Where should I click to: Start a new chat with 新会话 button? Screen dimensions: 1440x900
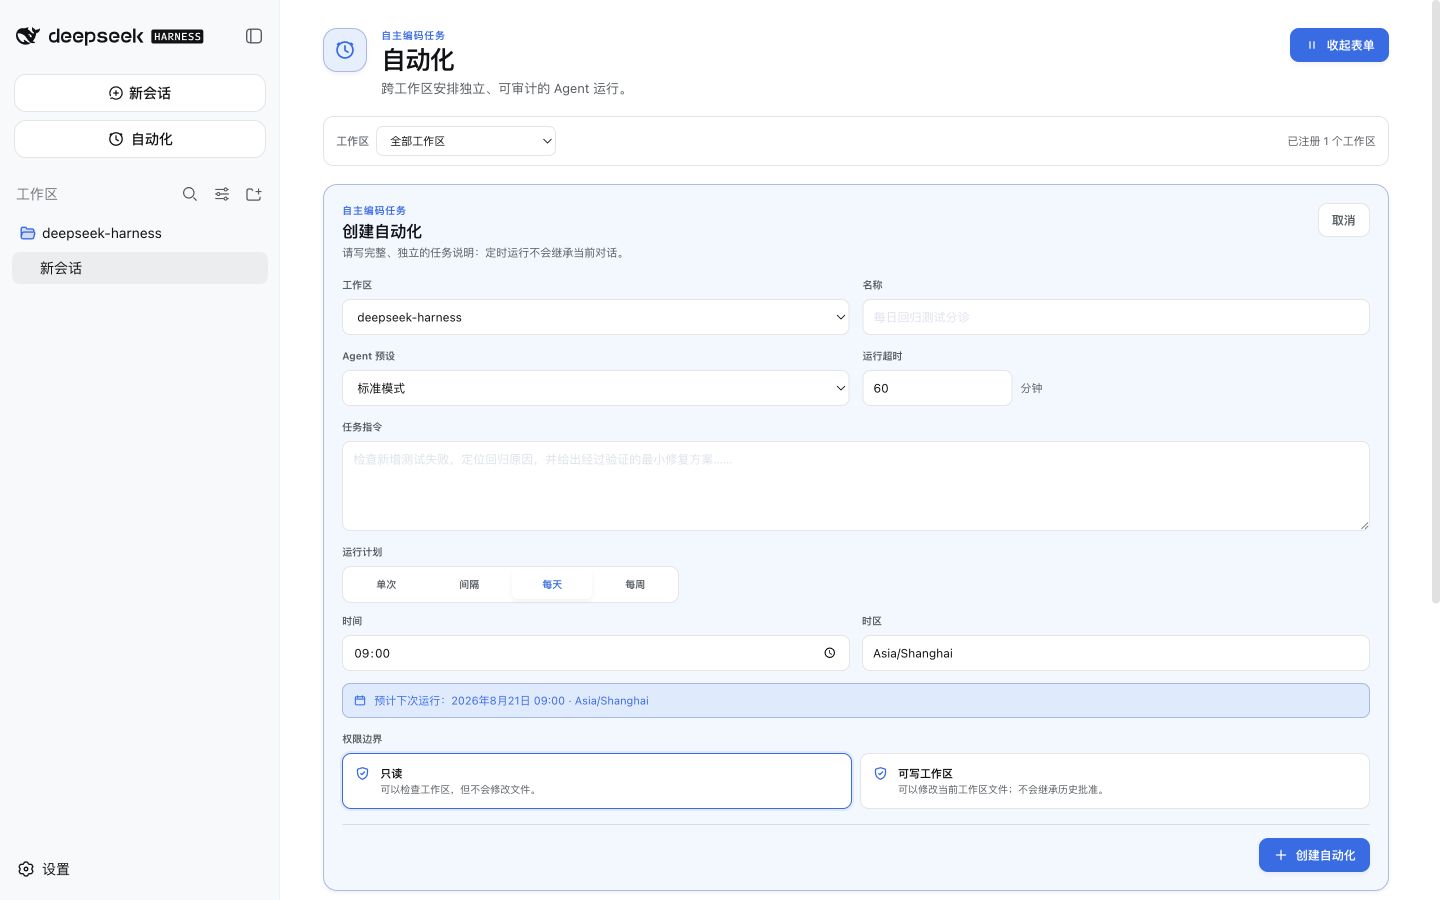pos(140,93)
